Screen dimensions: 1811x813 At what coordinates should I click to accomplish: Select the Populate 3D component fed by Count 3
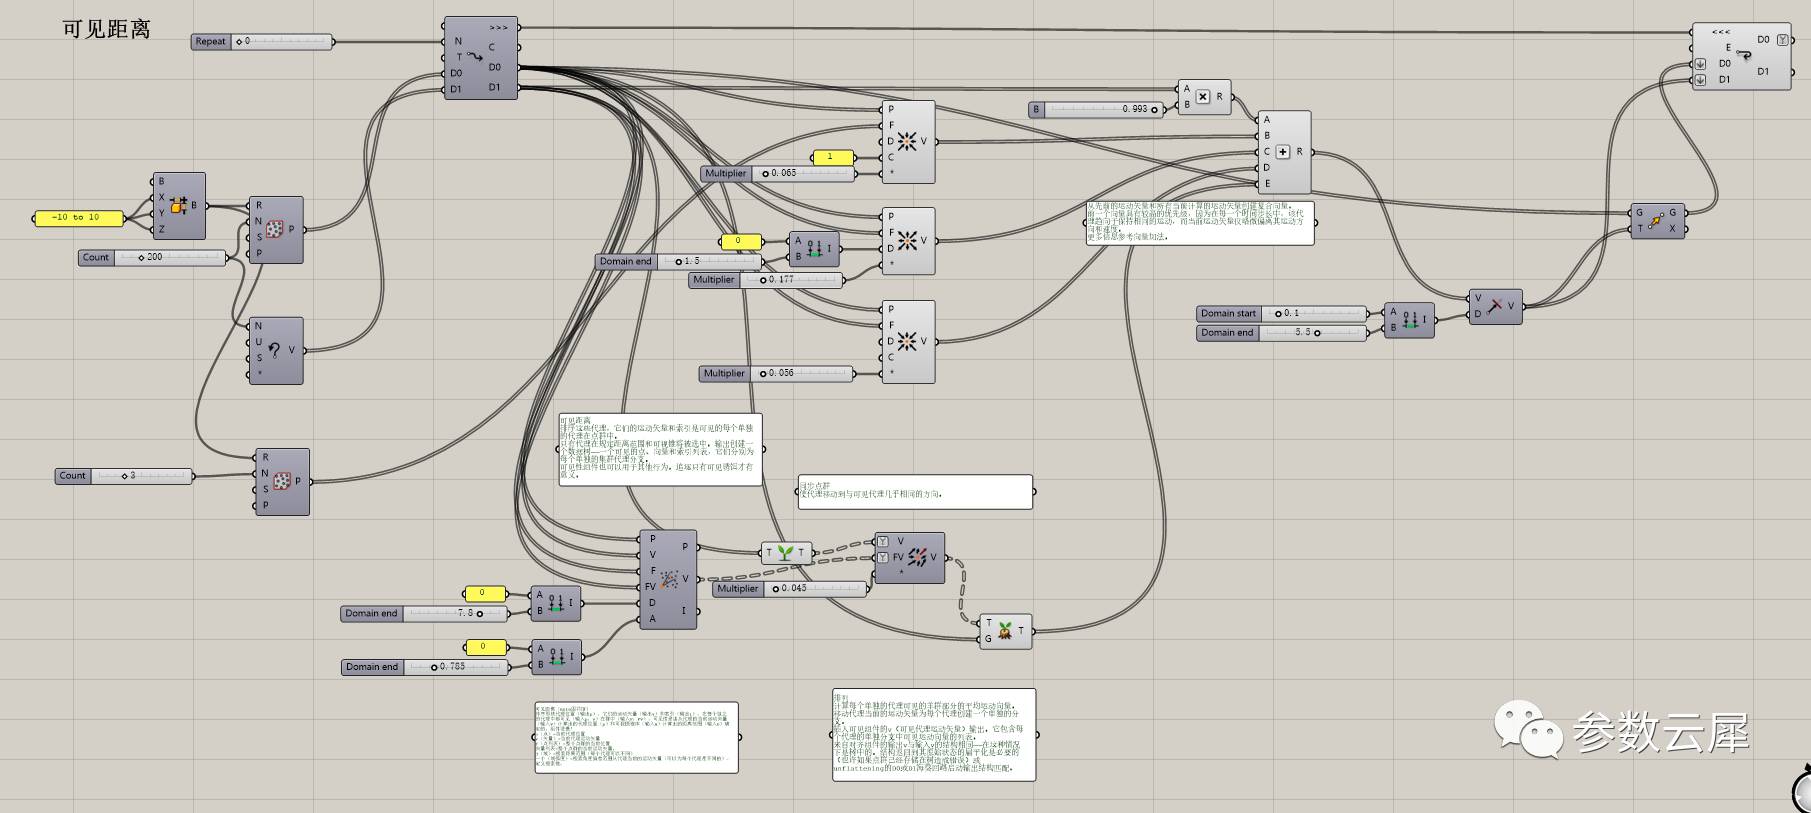(282, 482)
